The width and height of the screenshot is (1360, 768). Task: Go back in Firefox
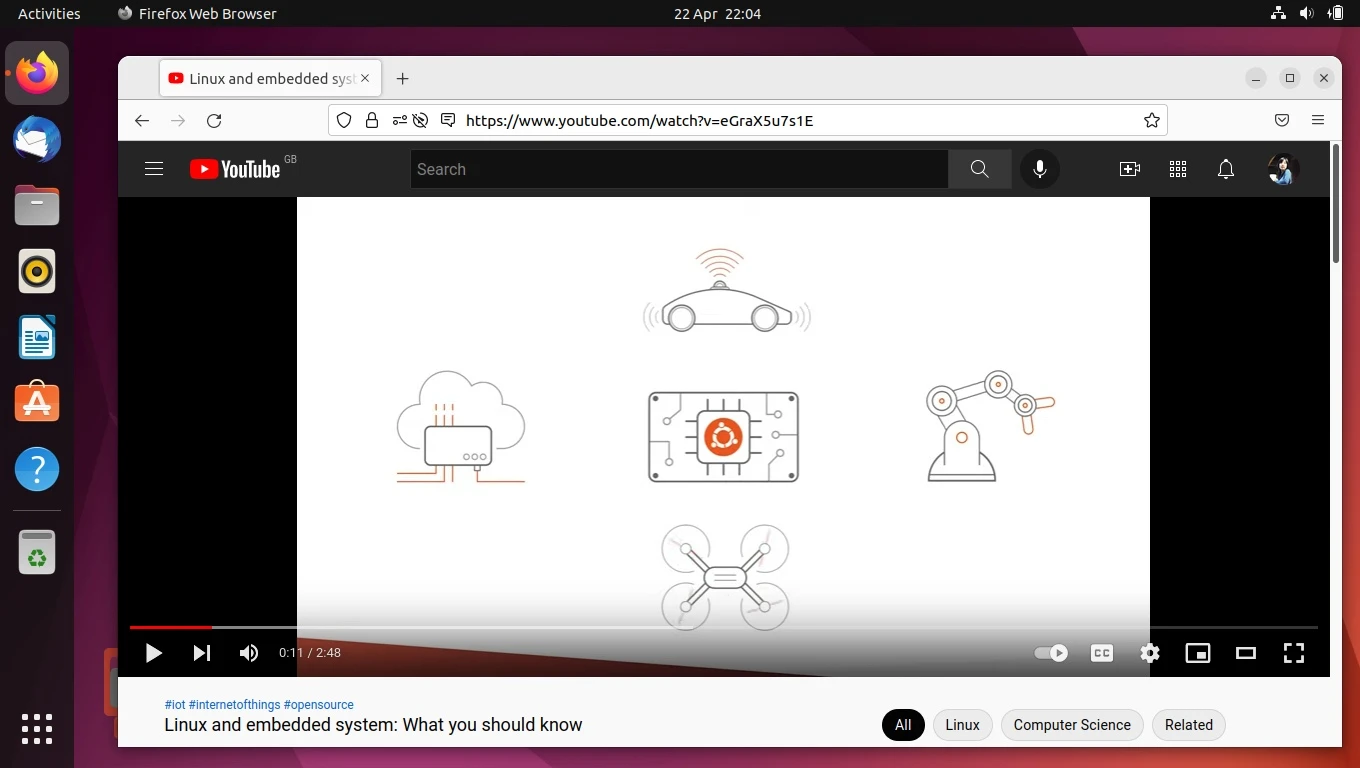(x=142, y=120)
